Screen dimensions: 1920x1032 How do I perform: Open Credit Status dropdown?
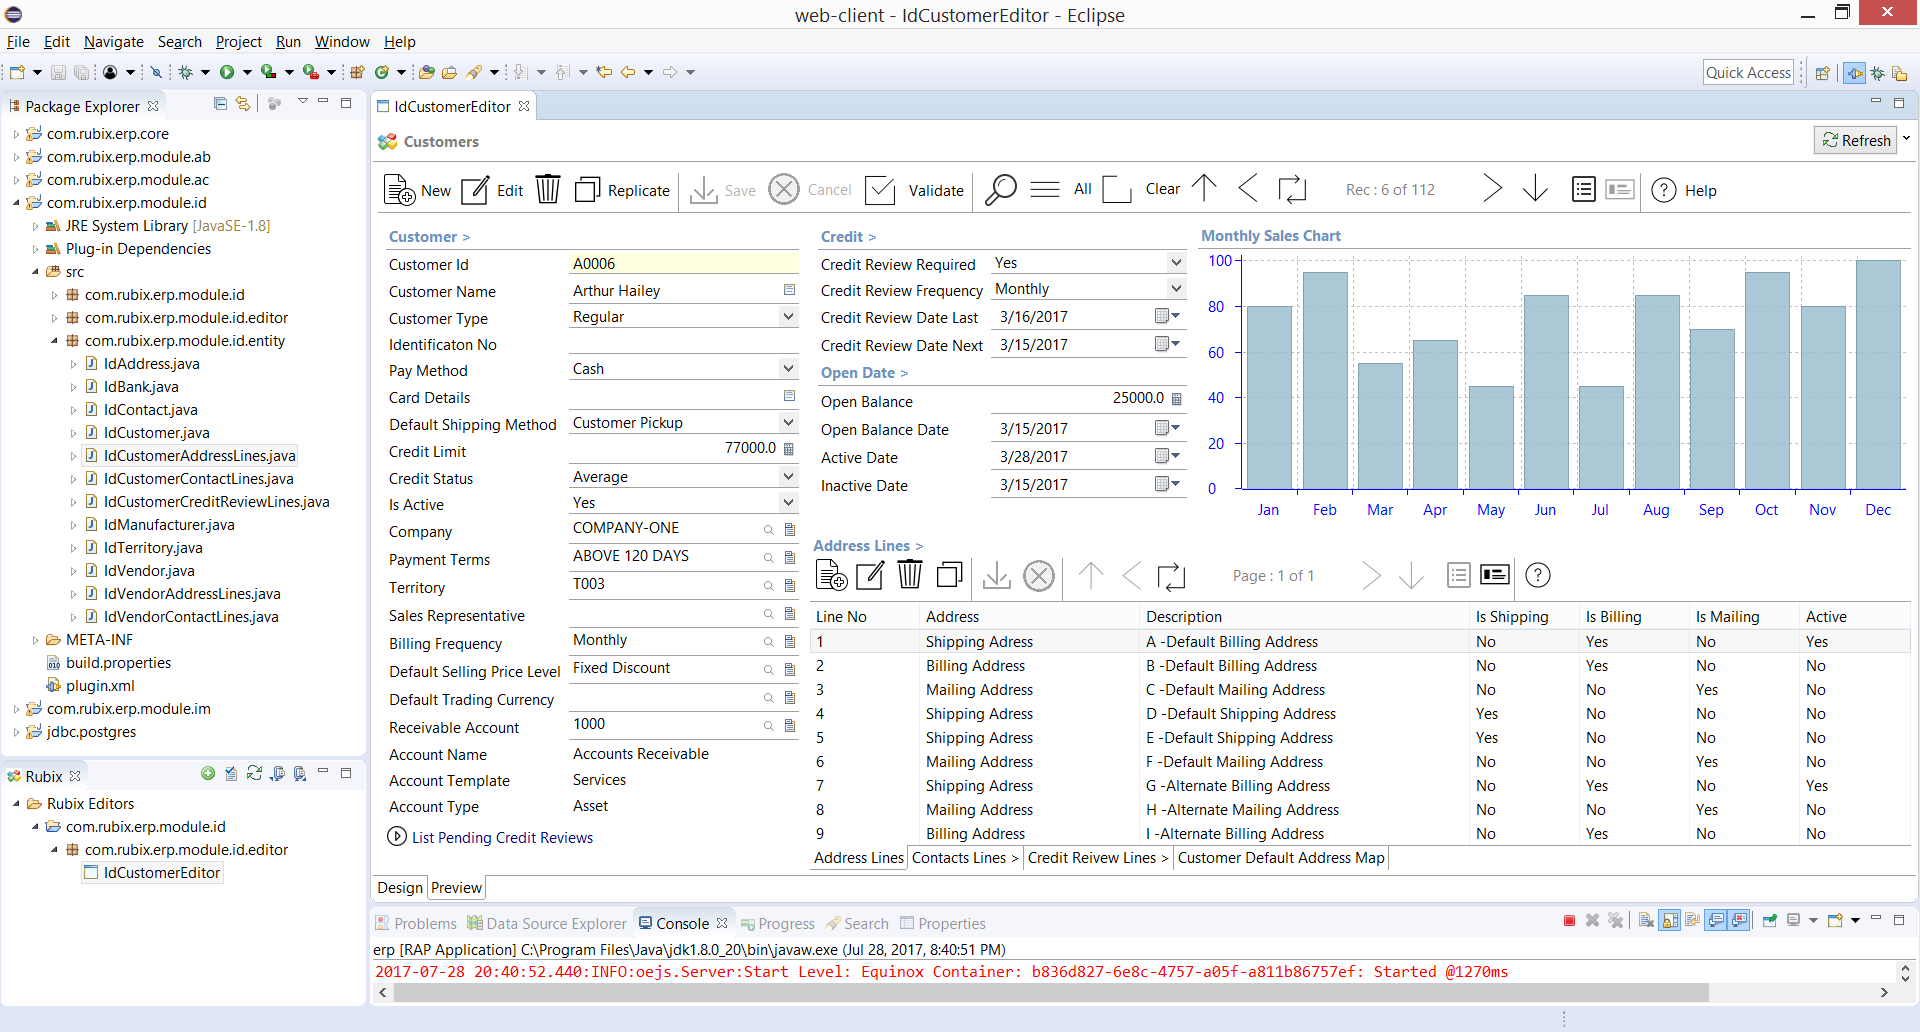tap(788, 476)
